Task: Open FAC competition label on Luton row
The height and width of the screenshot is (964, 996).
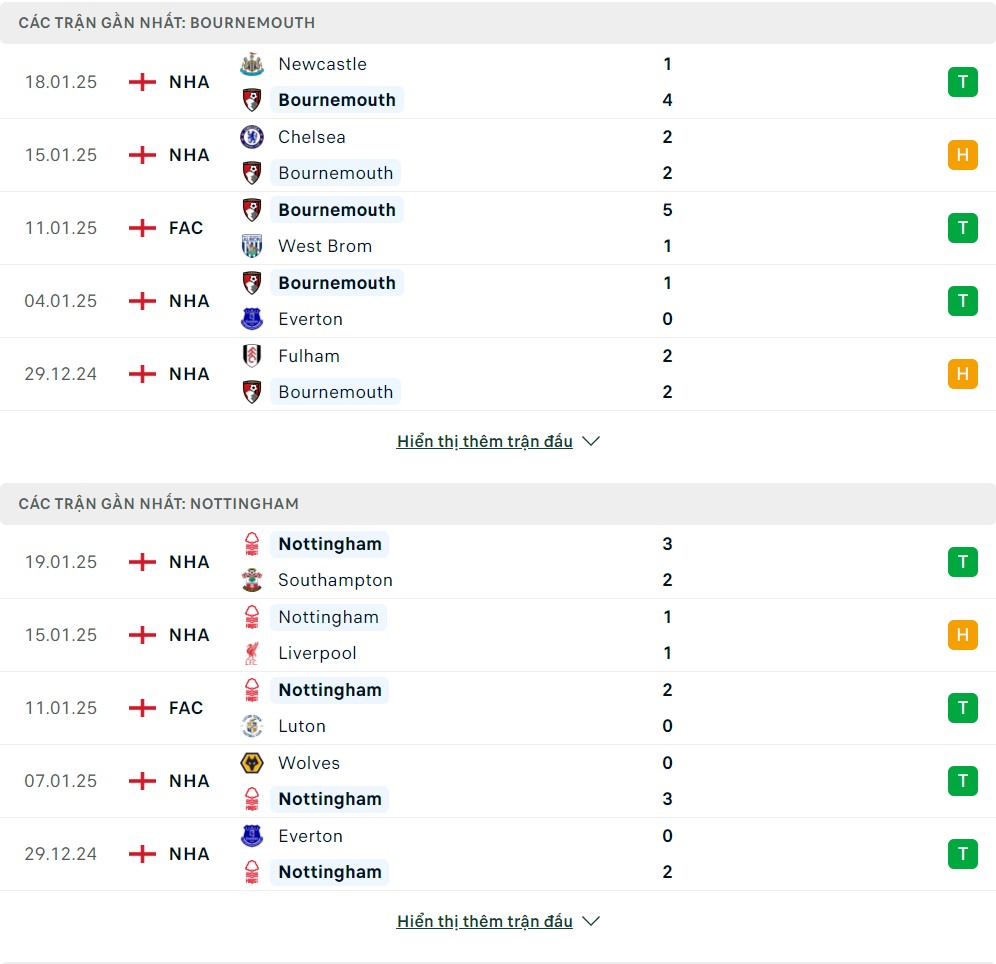Action: click(x=186, y=708)
